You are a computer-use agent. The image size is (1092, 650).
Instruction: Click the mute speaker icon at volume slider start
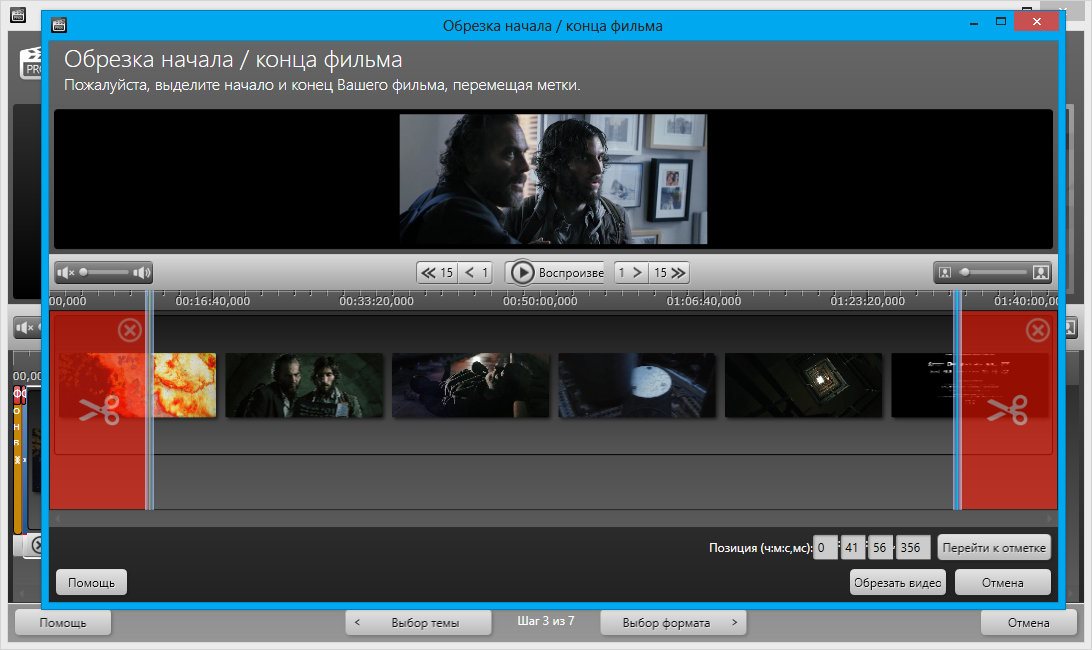66,272
